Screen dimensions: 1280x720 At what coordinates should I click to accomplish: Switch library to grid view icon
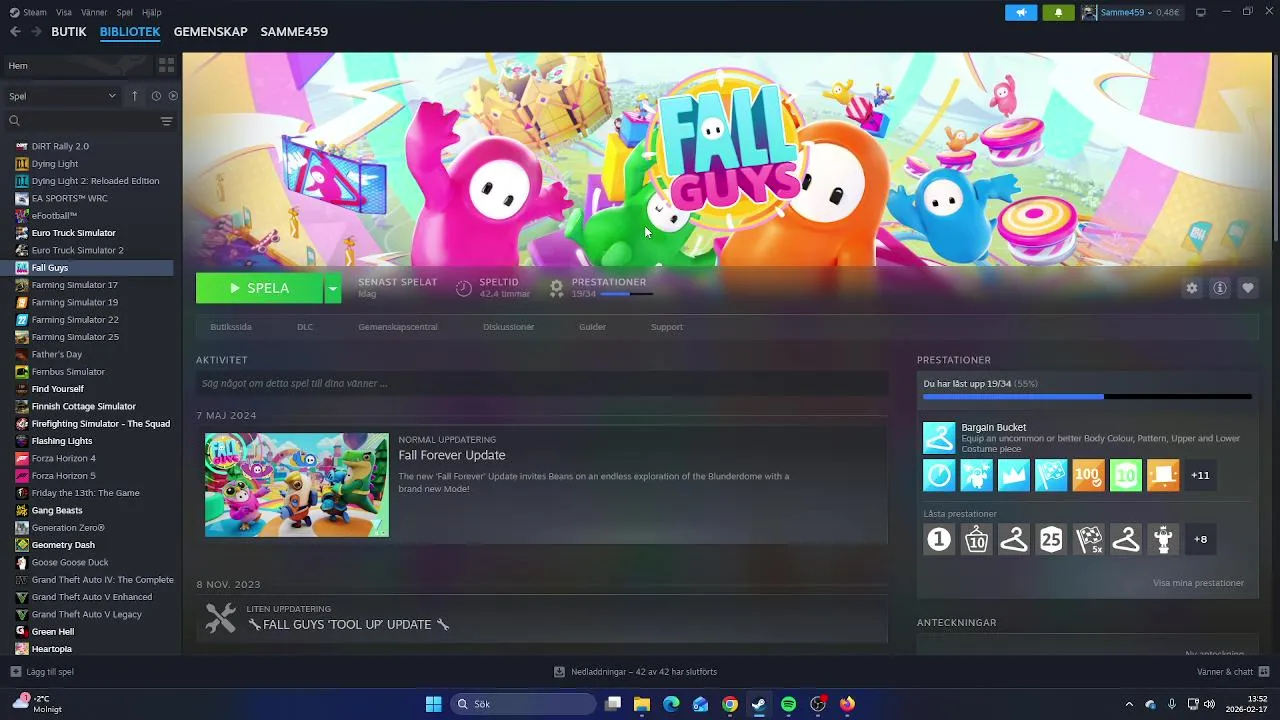[166, 65]
